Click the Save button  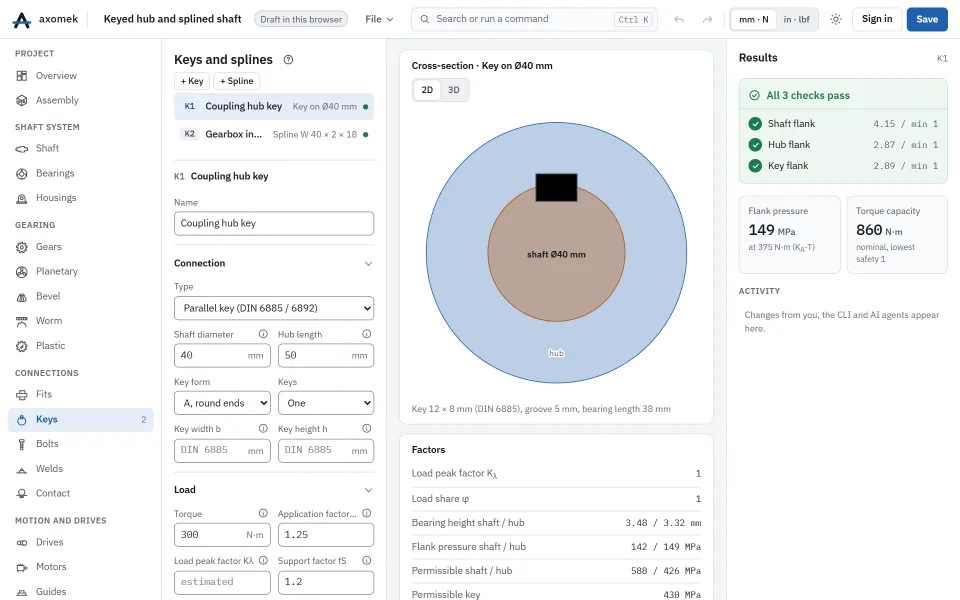[927, 20]
